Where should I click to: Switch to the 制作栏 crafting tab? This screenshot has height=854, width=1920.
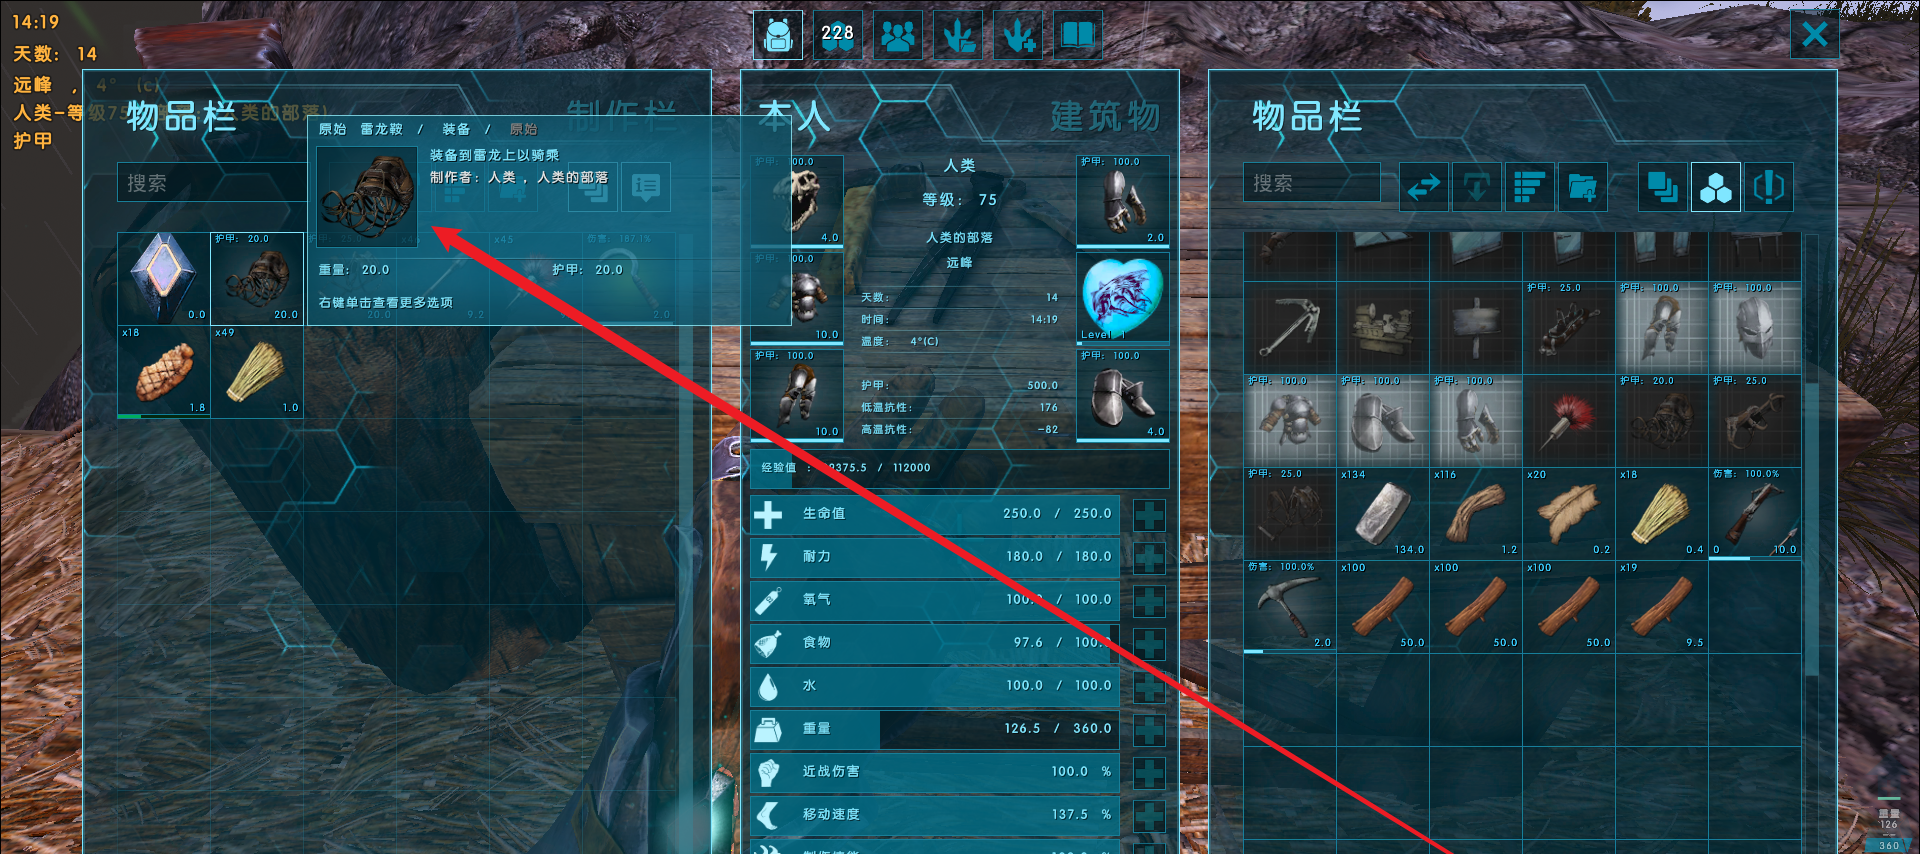click(x=622, y=117)
